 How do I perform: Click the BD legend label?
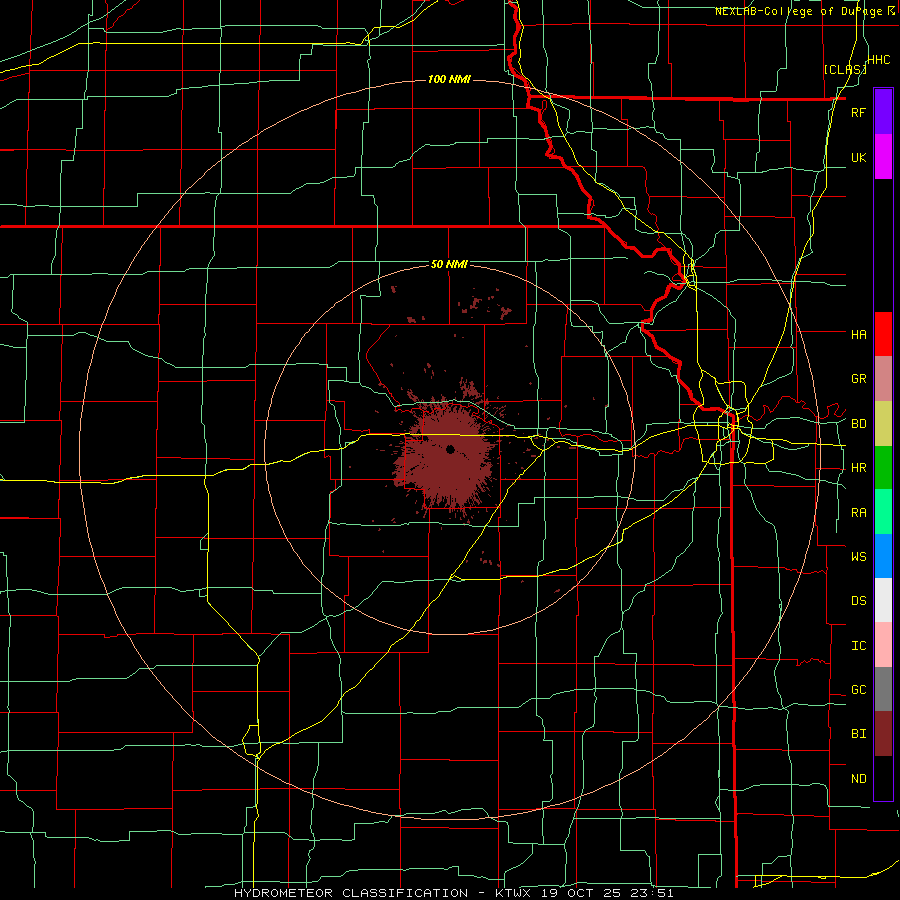tap(858, 424)
